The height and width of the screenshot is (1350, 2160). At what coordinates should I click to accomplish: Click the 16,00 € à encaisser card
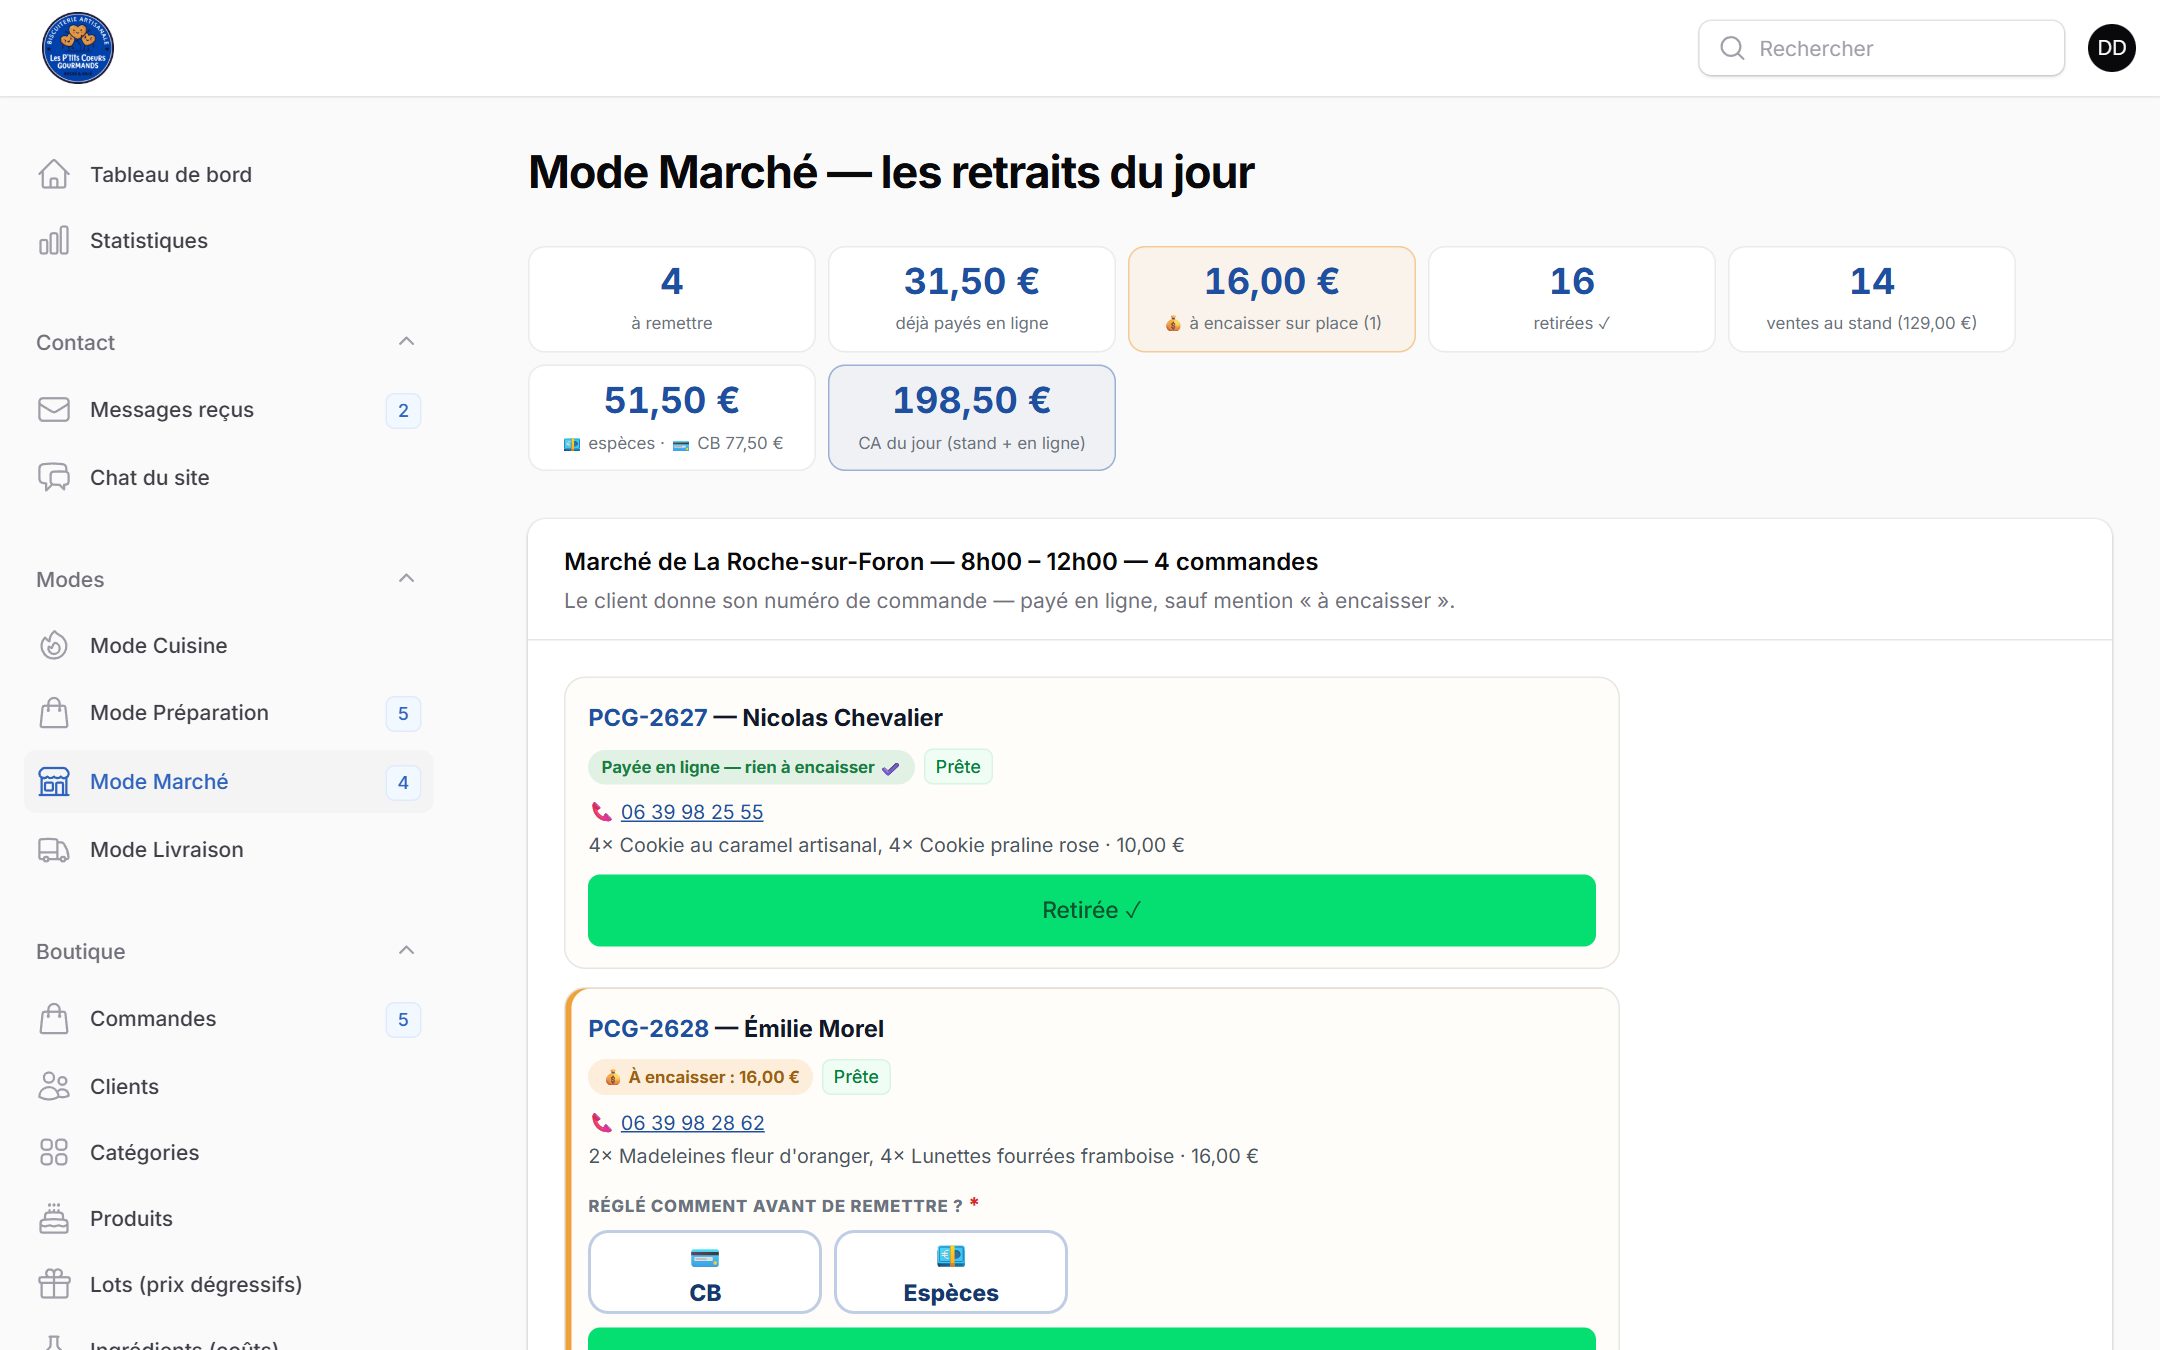1272,299
